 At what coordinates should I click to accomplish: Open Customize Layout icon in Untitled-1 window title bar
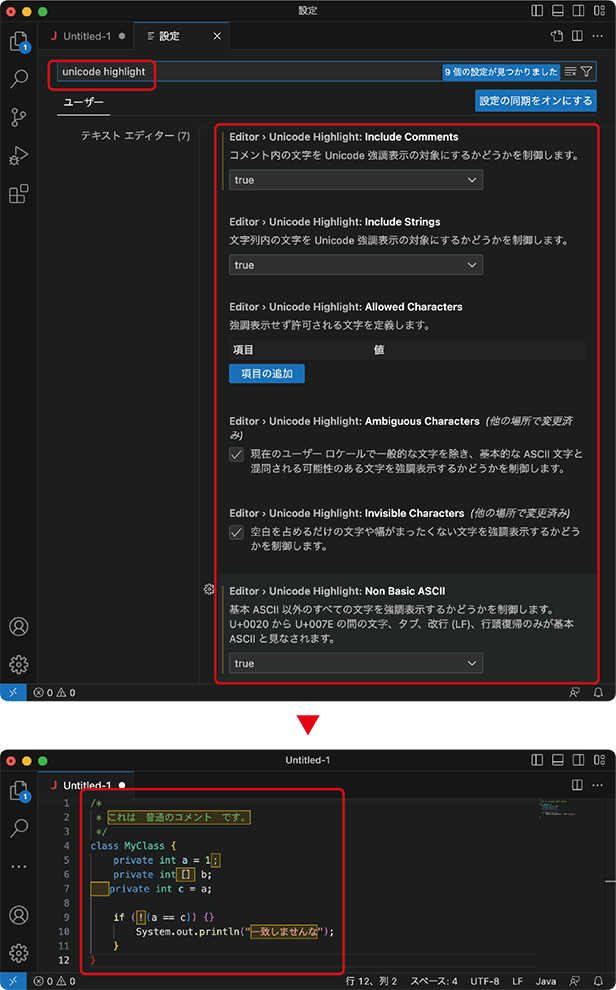pos(598,760)
